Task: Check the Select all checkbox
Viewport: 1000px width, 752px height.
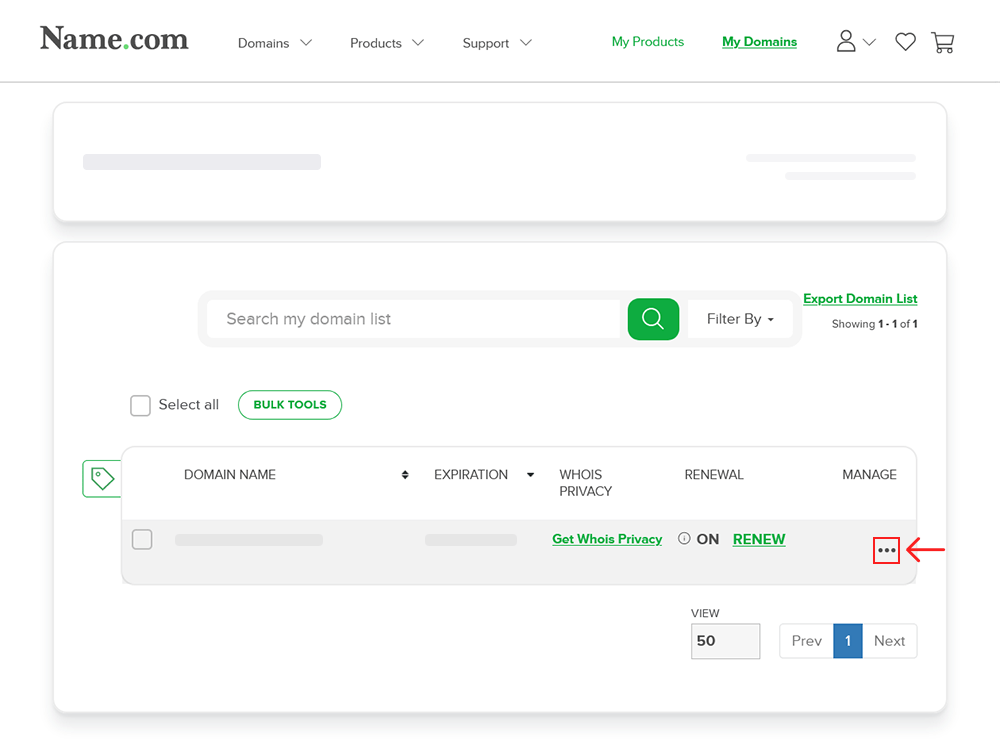Action: point(140,405)
